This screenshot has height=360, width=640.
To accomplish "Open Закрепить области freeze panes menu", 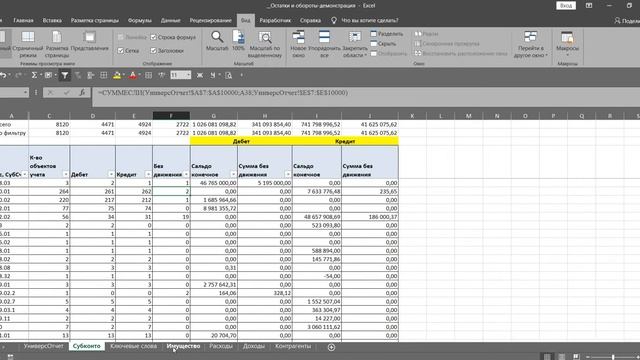I will (x=354, y=44).
